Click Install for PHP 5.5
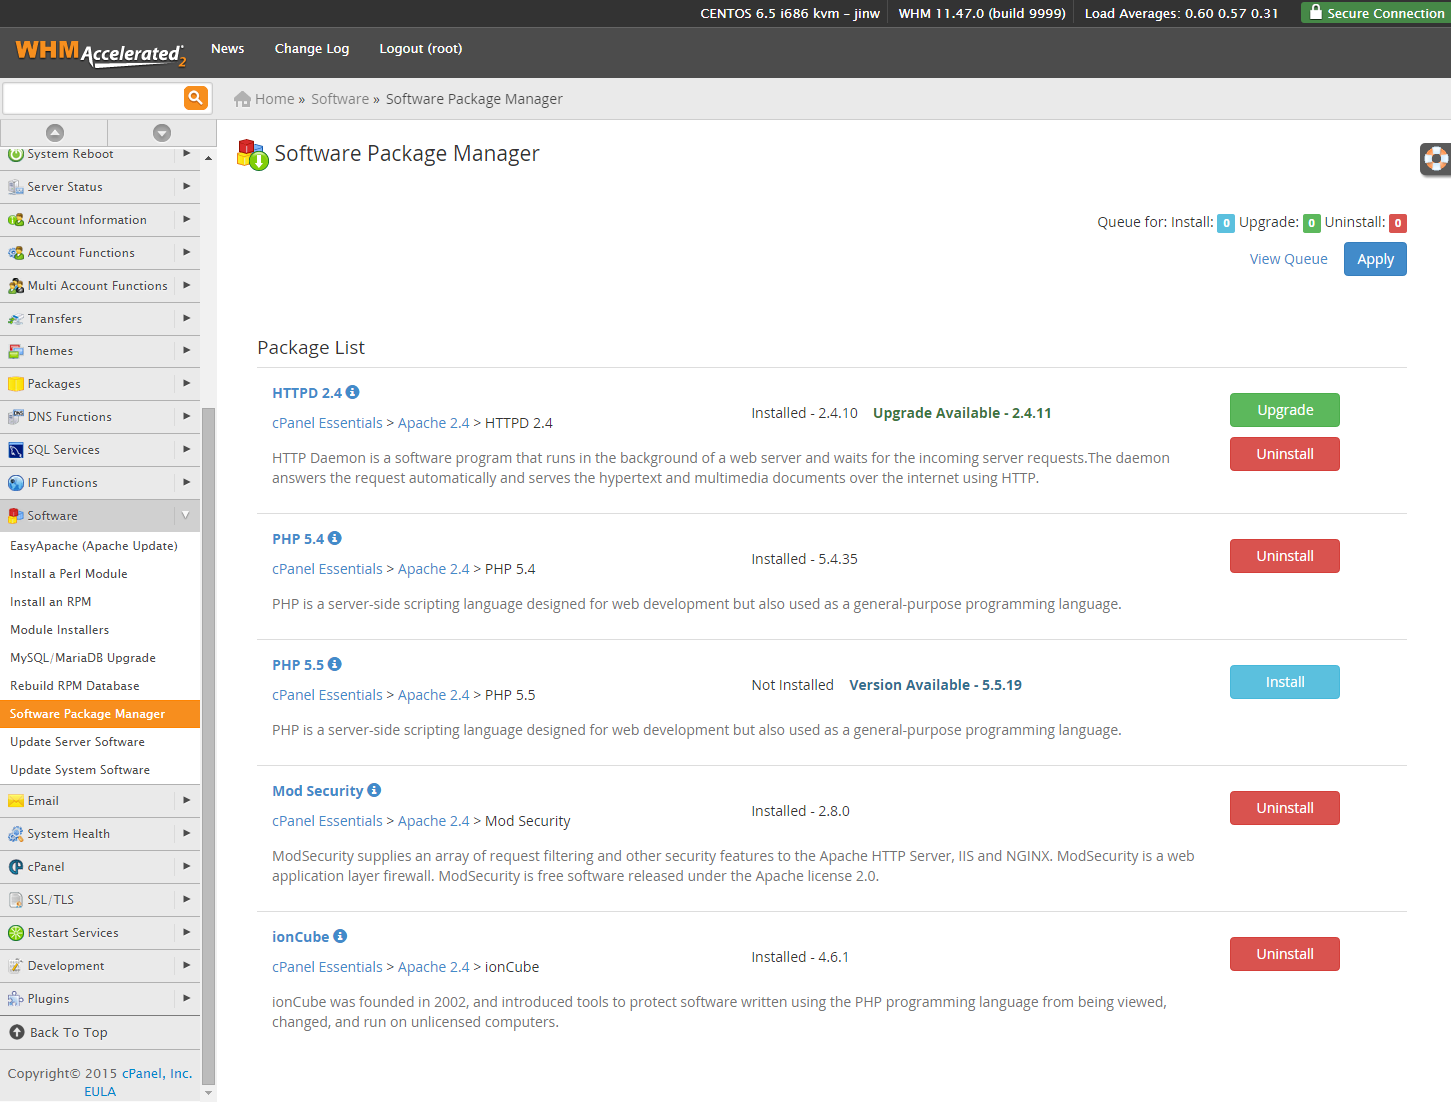The image size is (1451, 1102). click(x=1285, y=682)
